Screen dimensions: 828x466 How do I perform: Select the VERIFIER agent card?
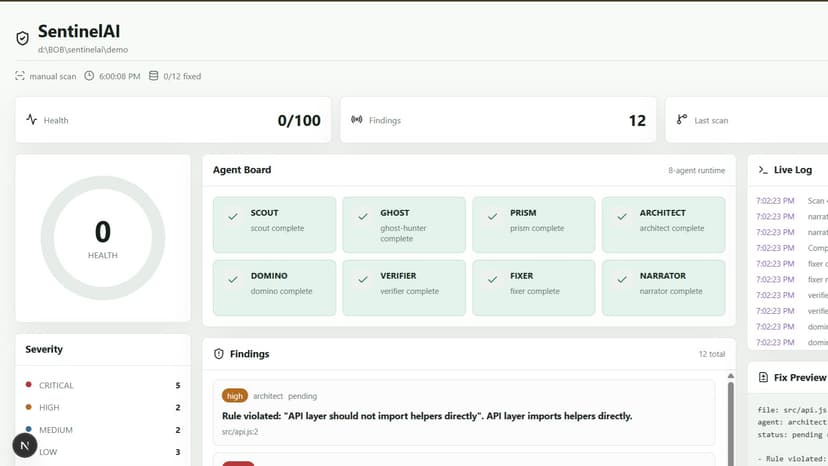404,287
